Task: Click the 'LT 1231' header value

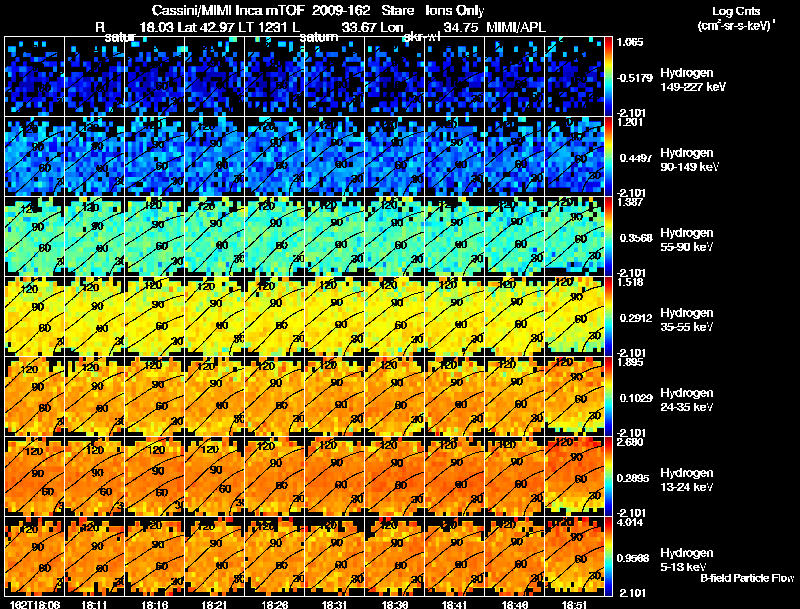Action: [x=266, y=28]
